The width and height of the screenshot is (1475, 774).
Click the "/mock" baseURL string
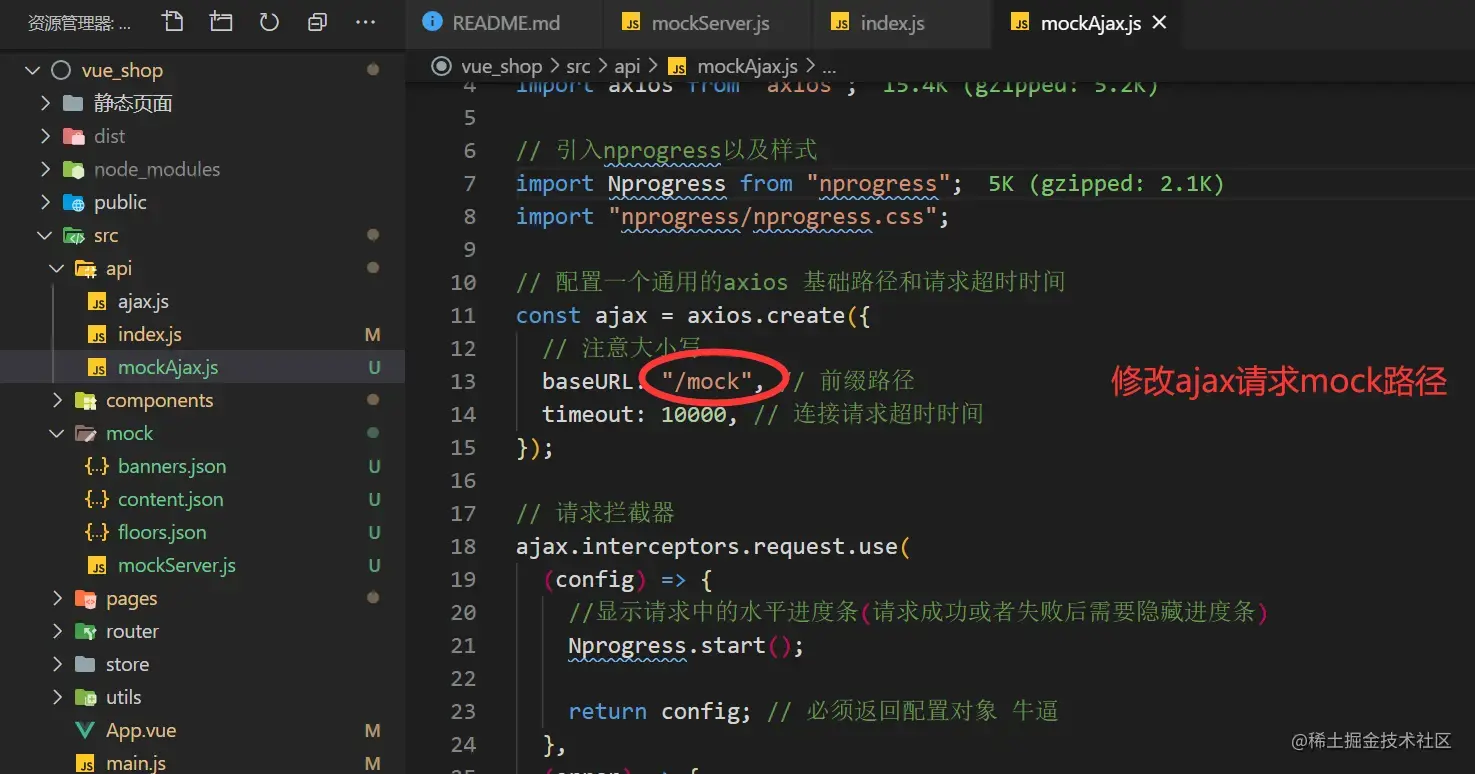707,381
